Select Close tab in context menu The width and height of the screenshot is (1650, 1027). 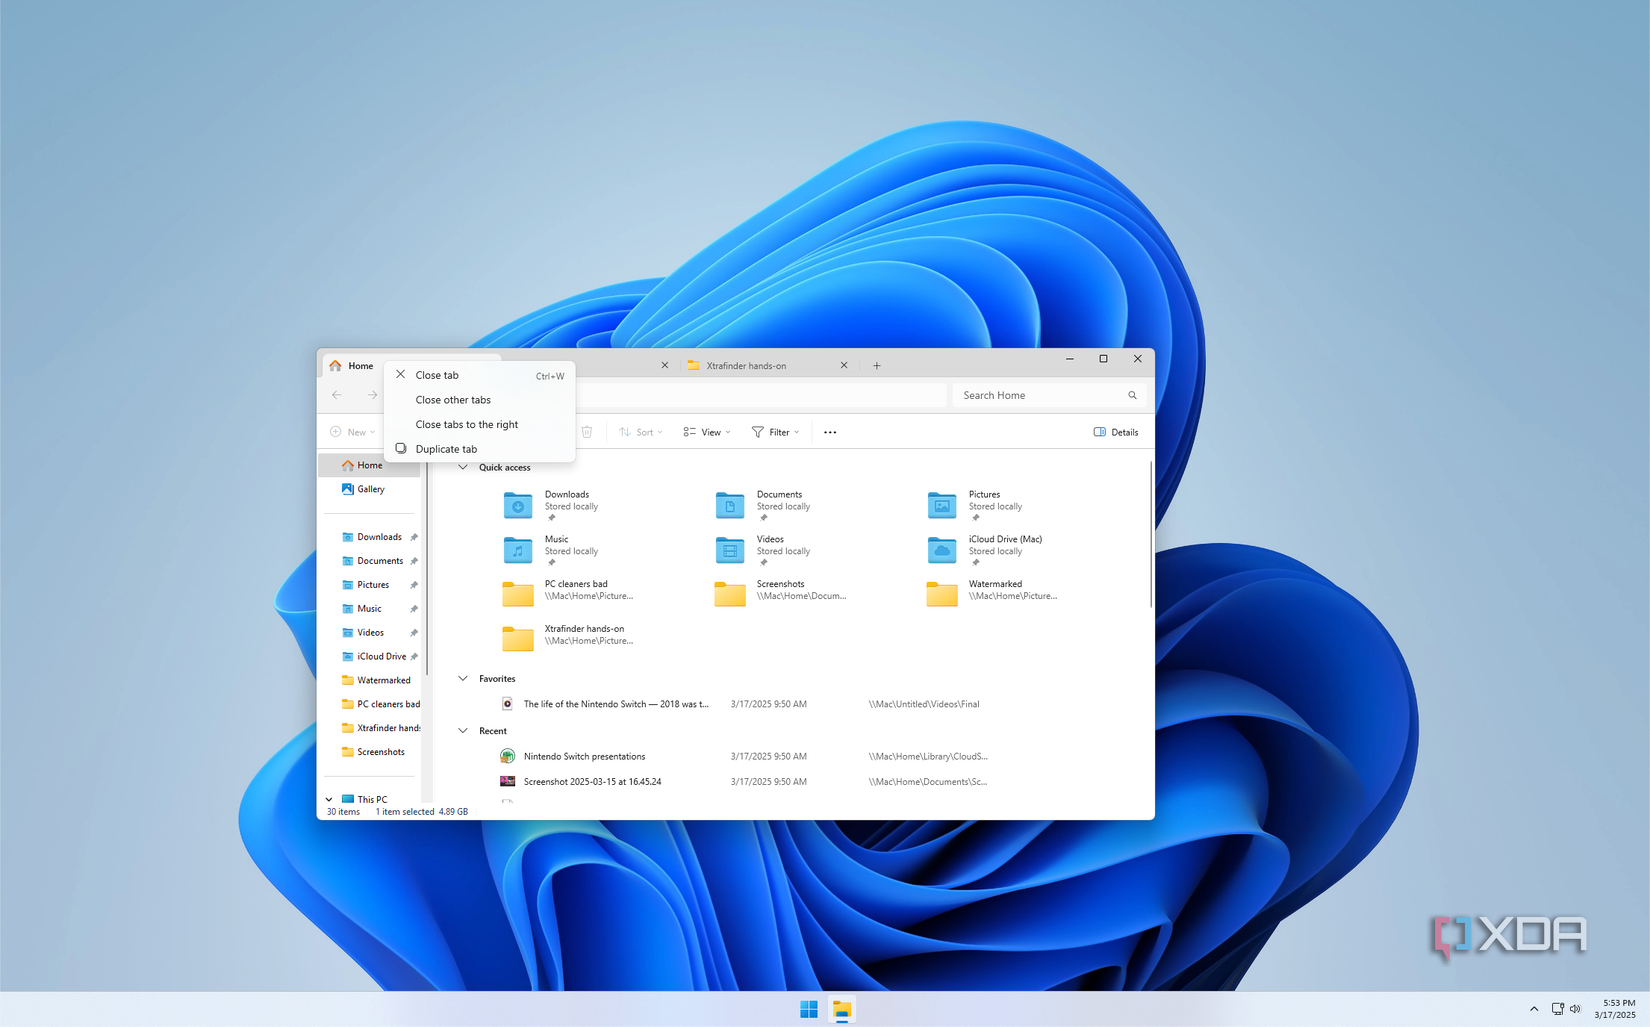480,375
